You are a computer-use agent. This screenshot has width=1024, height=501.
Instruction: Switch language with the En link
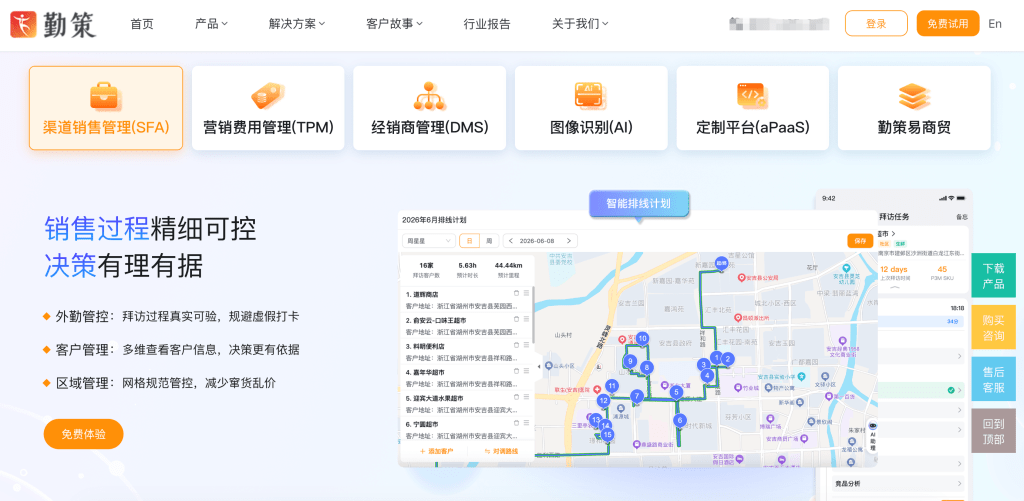tap(995, 24)
